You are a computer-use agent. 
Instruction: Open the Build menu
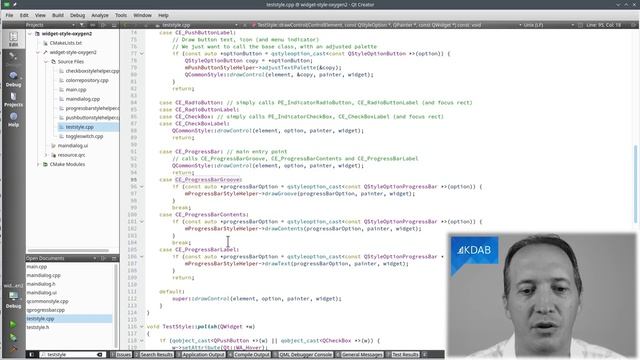58,15
